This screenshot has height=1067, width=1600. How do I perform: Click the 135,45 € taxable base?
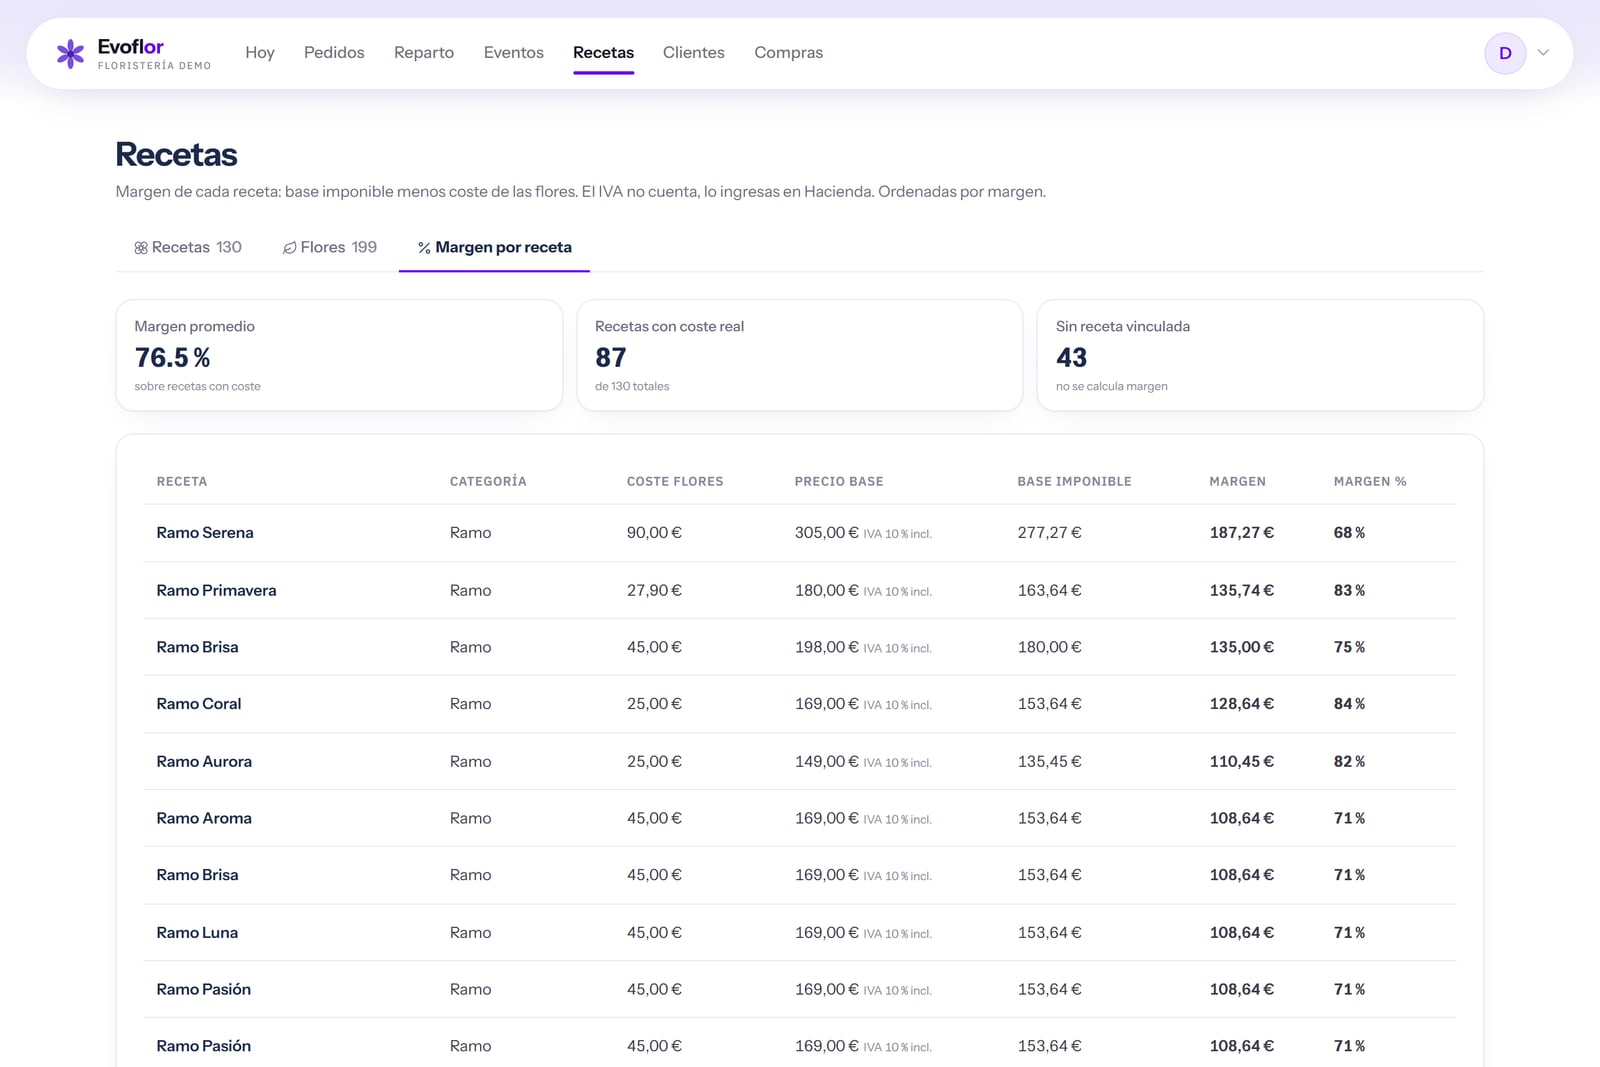click(x=1050, y=761)
